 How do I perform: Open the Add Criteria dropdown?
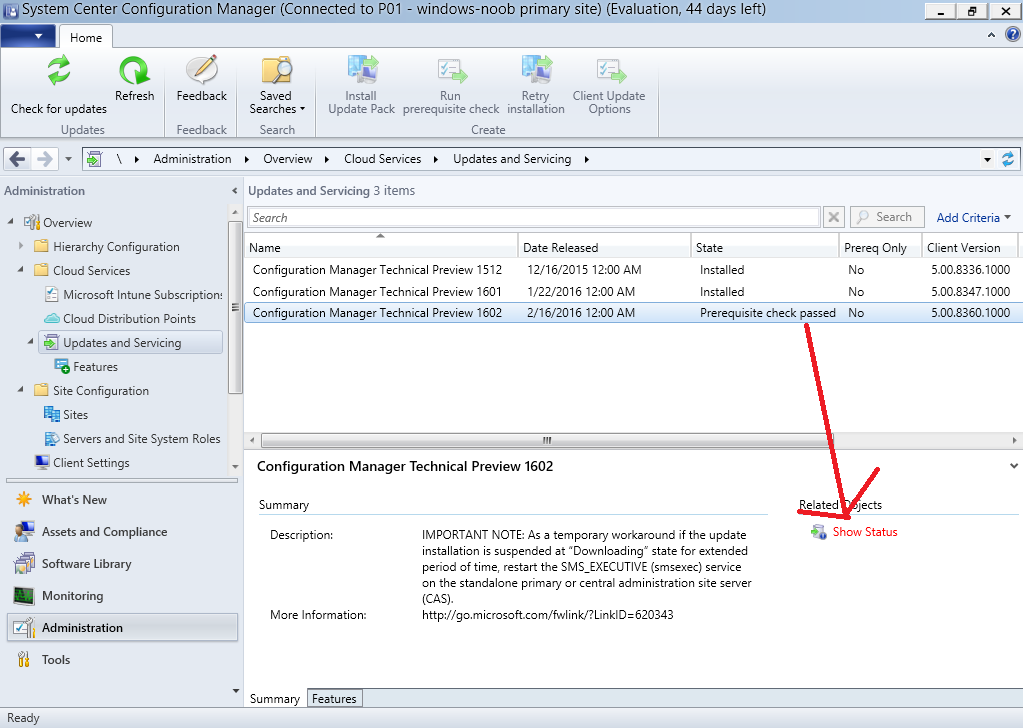[x=973, y=217]
